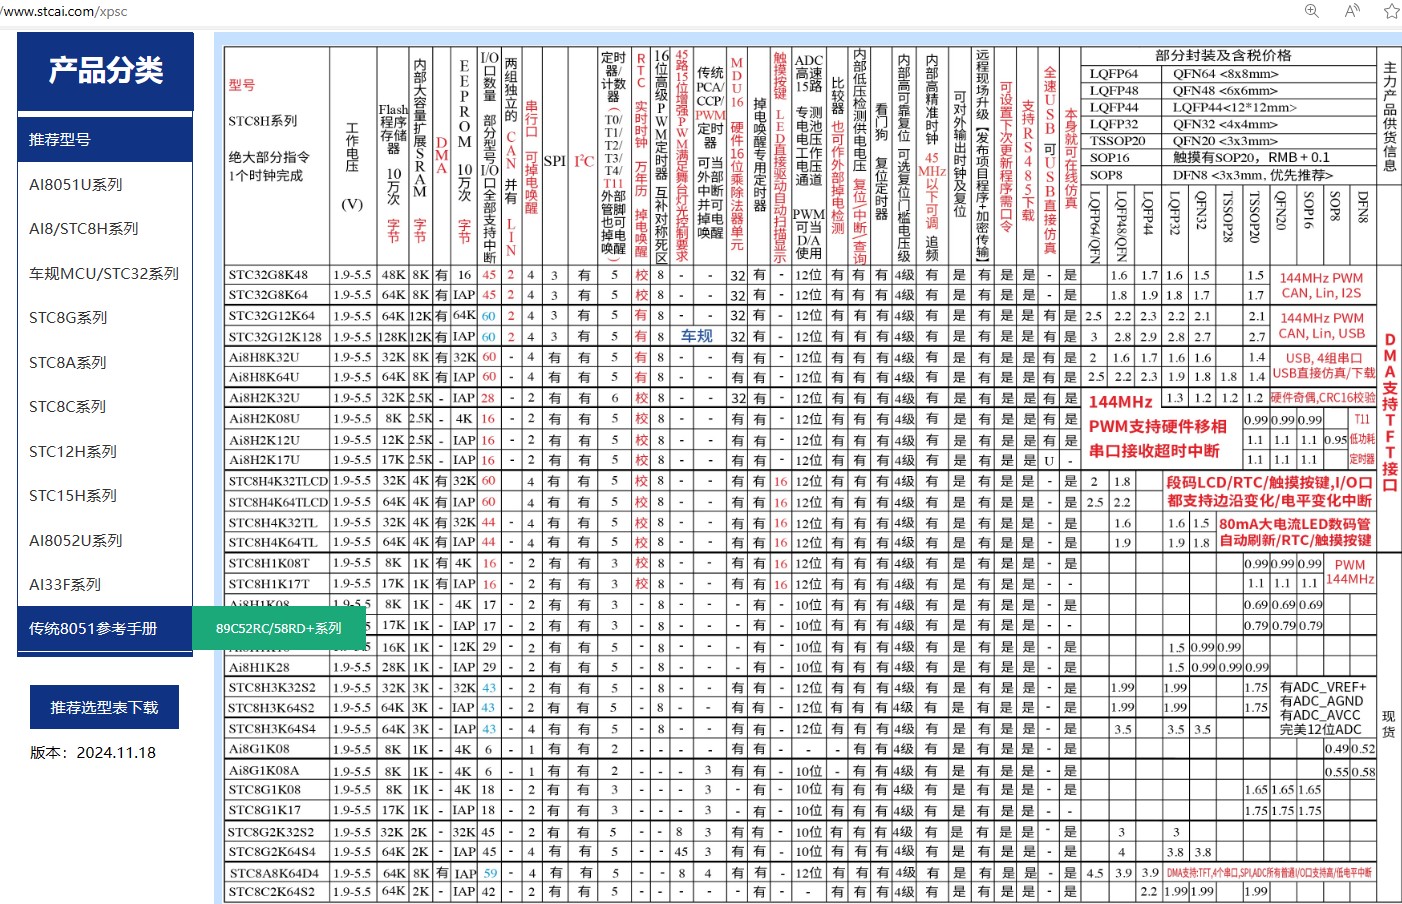Click the Ai8H8K64U row name
Screen dimensions: 1402x904
click(264, 377)
